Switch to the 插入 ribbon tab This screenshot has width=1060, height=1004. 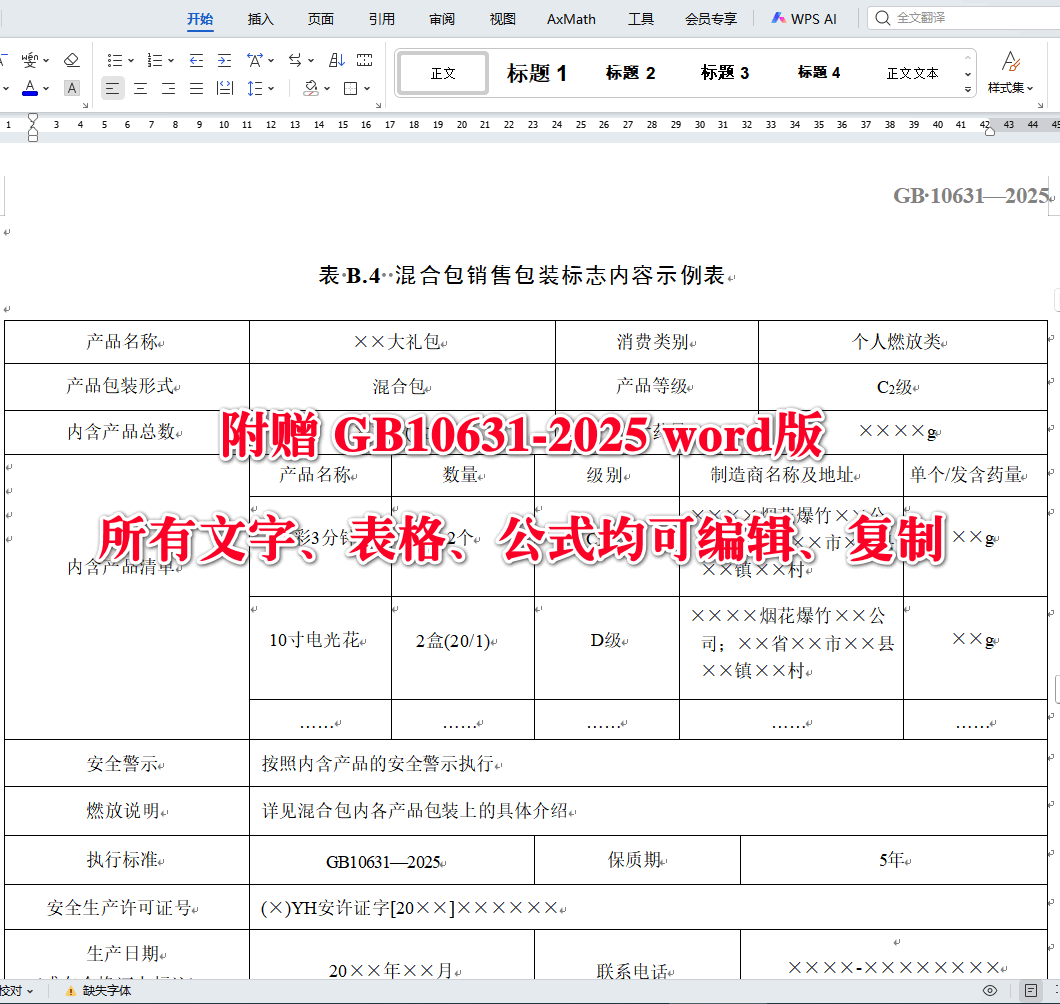tap(259, 17)
